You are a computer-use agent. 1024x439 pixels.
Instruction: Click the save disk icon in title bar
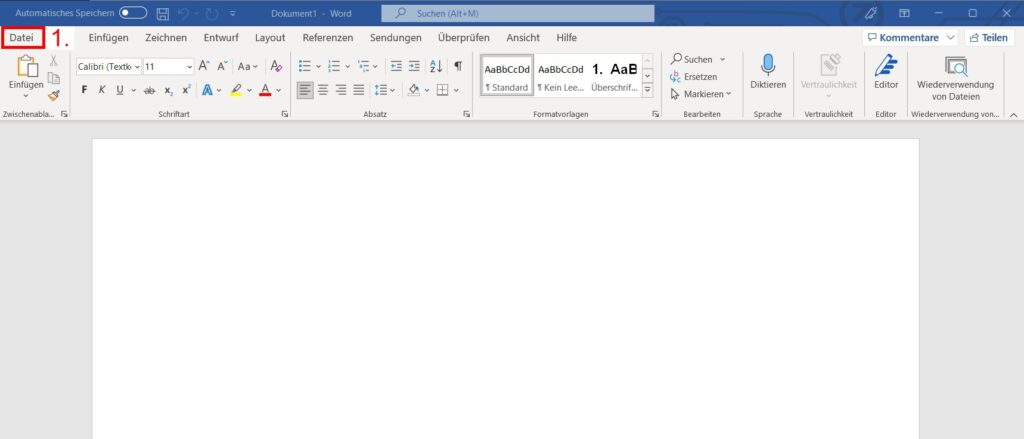[x=163, y=13]
